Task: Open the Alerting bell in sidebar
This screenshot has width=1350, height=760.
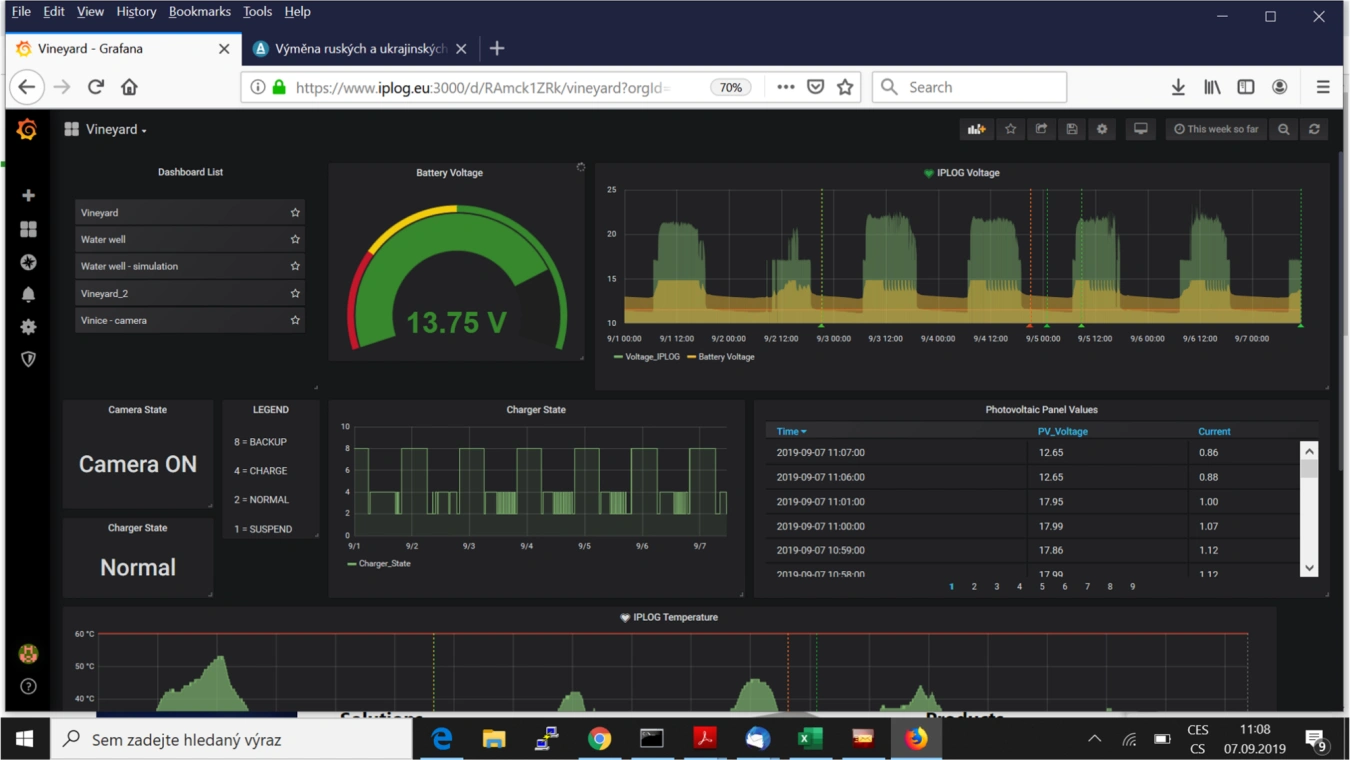Action: coord(28,294)
